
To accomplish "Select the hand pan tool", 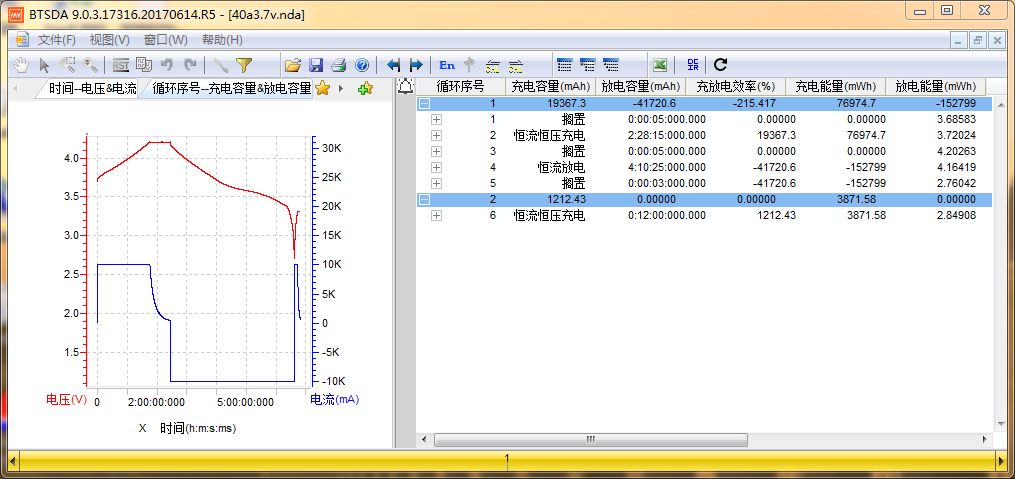I will tap(22, 65).
